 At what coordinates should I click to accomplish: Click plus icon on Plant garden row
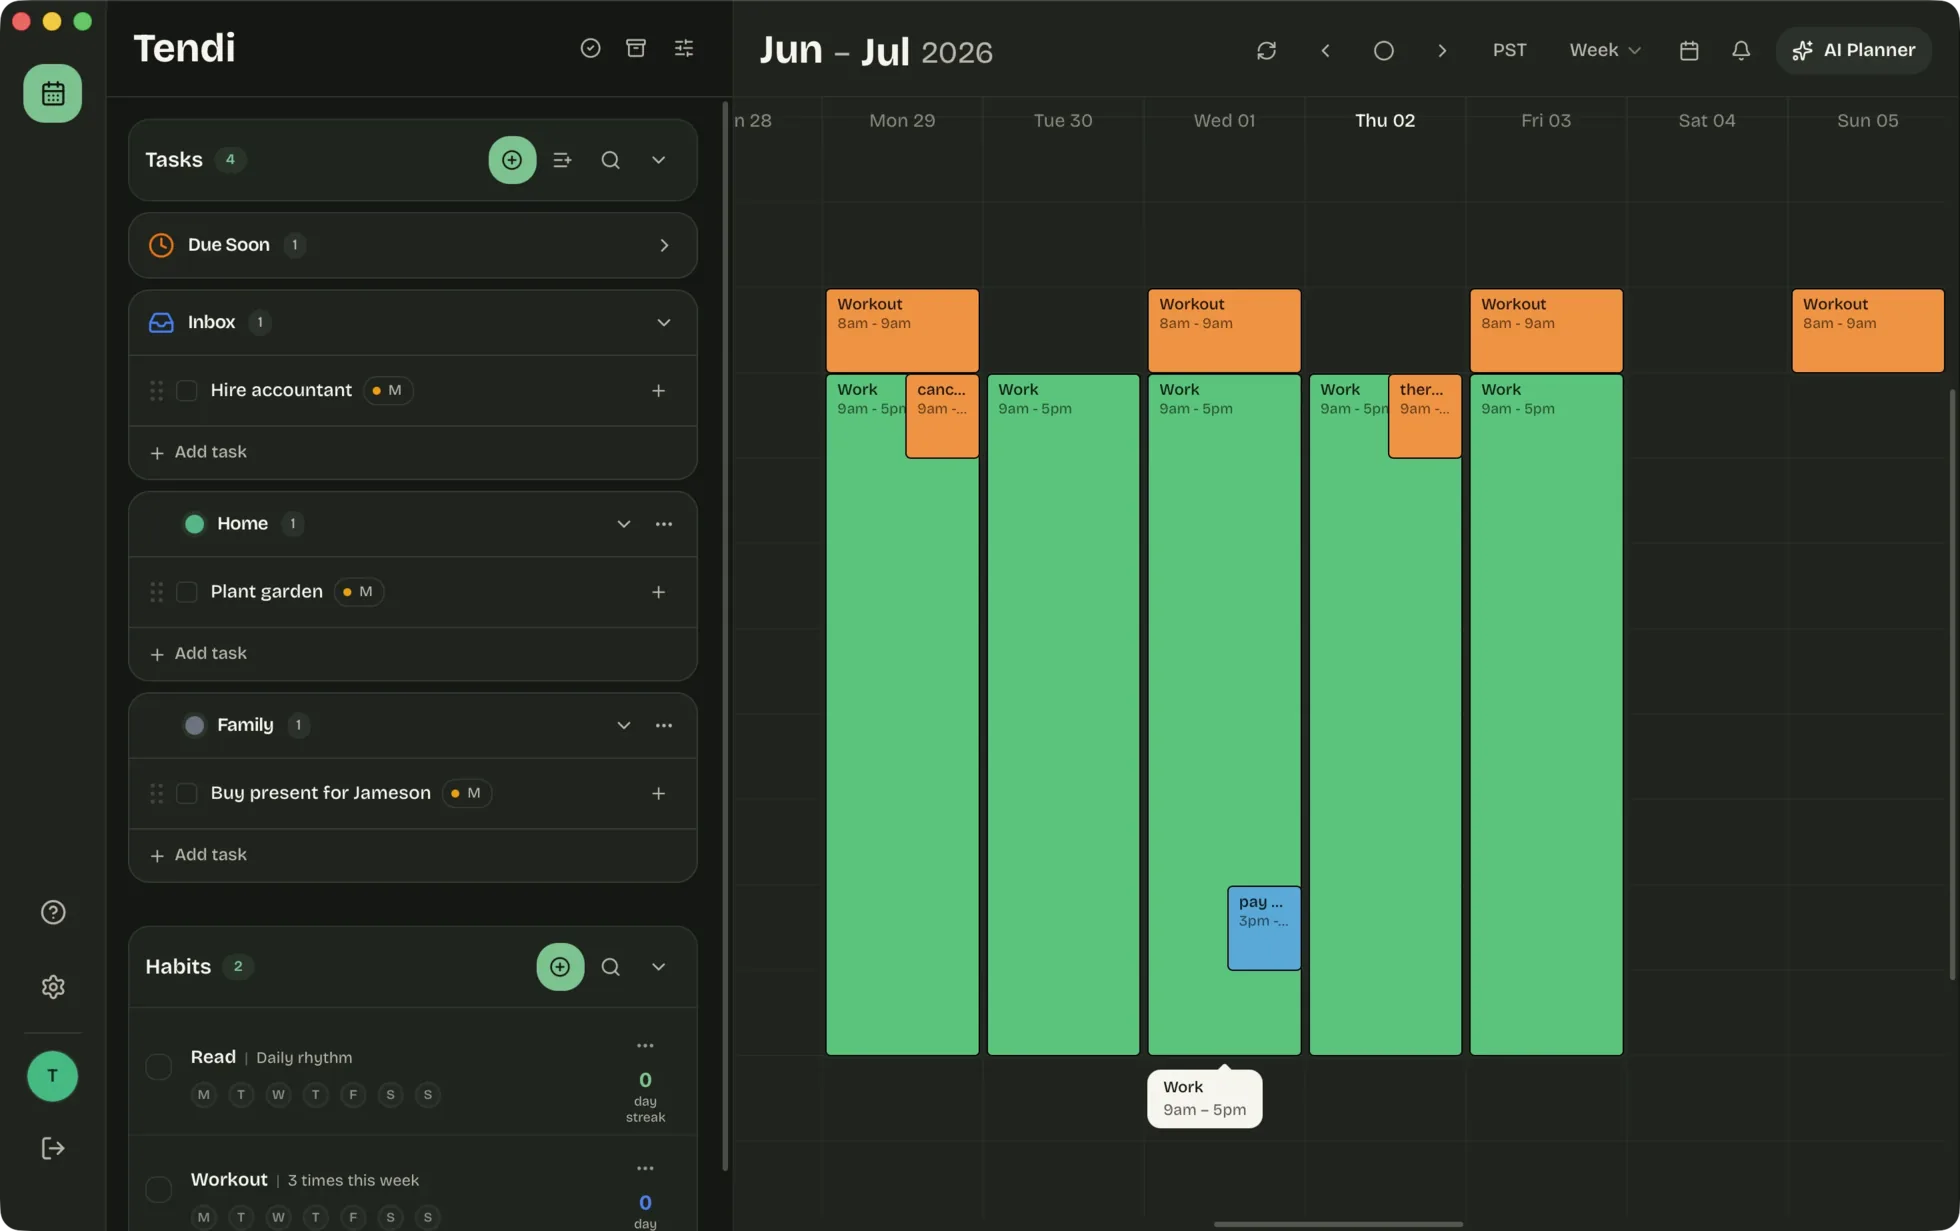(658, 592)
